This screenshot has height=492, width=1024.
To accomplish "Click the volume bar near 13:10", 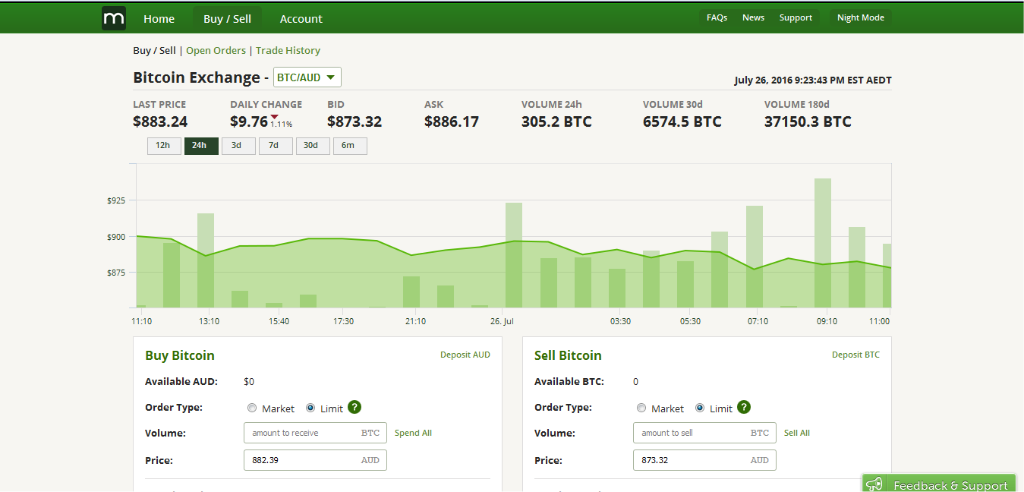I will tap(206, 260).
